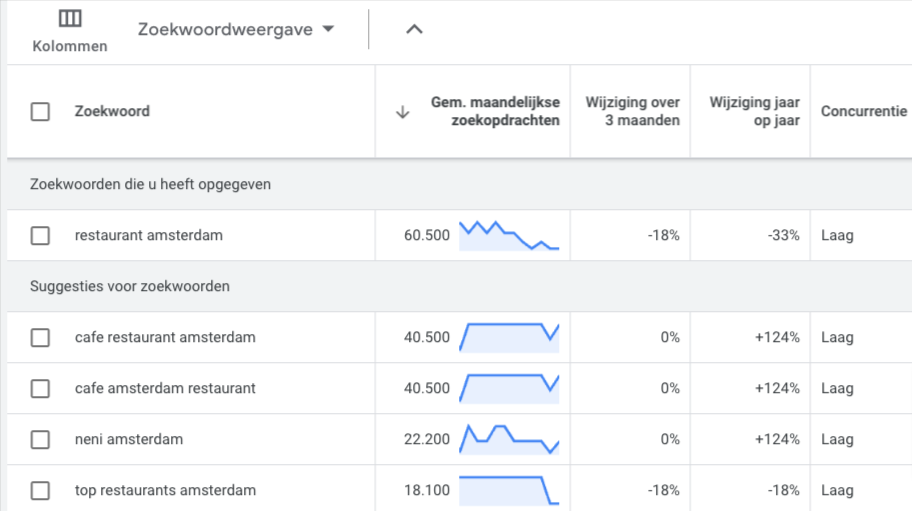
Task: Click the neni amsterdam keyword text
Action: (x=129, y=440)
